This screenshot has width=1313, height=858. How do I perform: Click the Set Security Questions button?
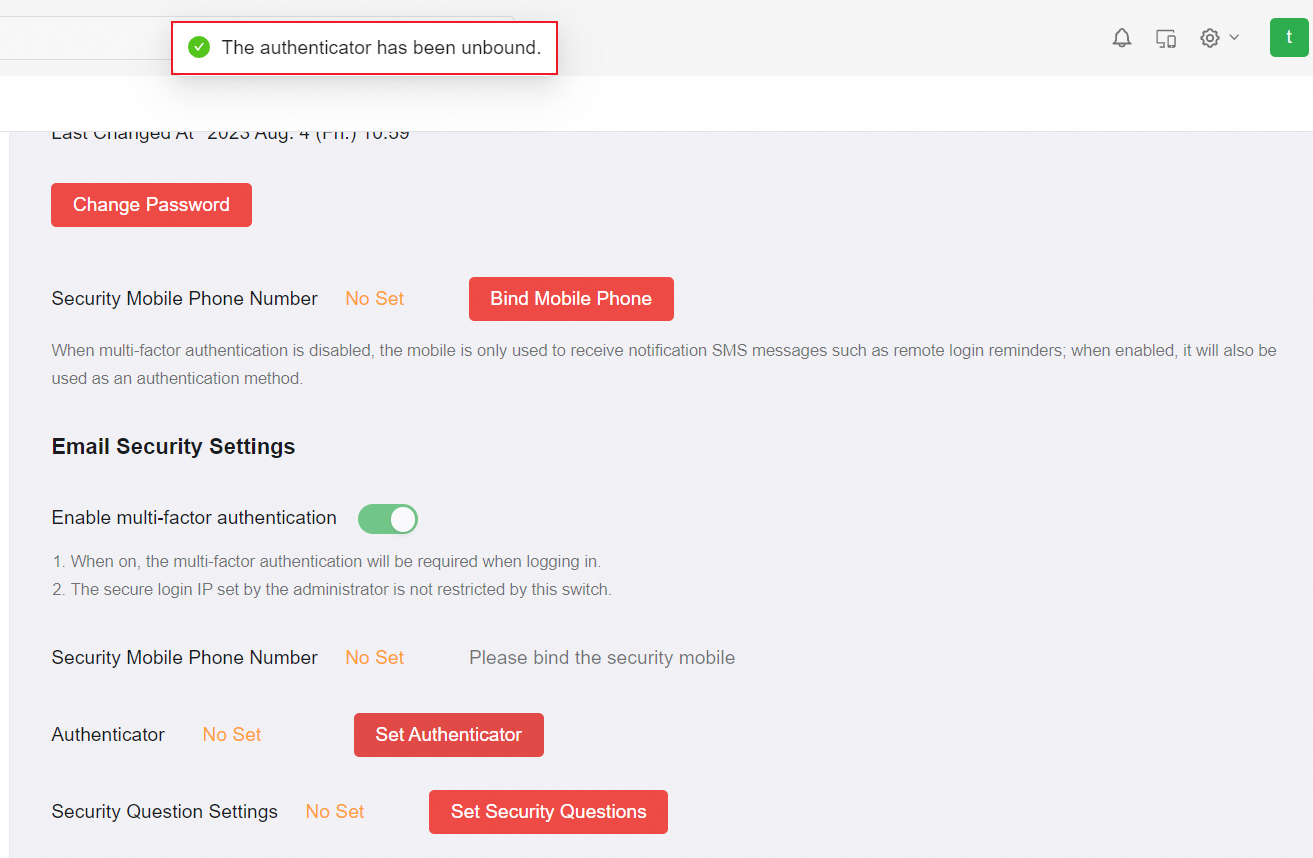pyautogui.click(x=548, y=812)
